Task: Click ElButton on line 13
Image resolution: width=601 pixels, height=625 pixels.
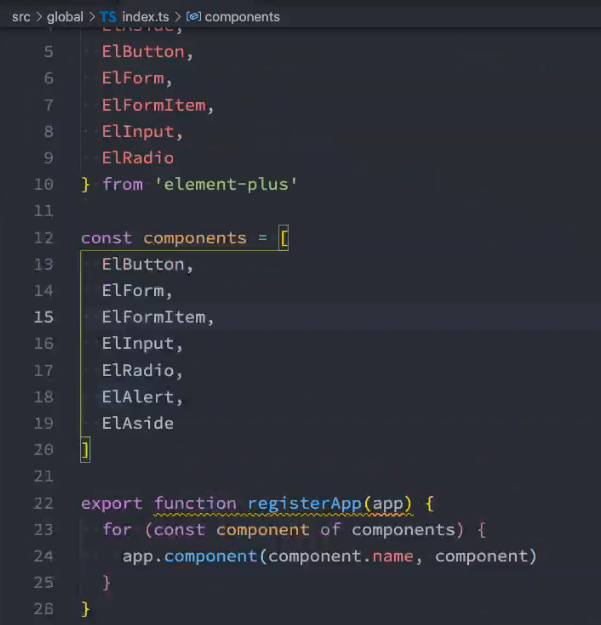Action: point(143,264)
